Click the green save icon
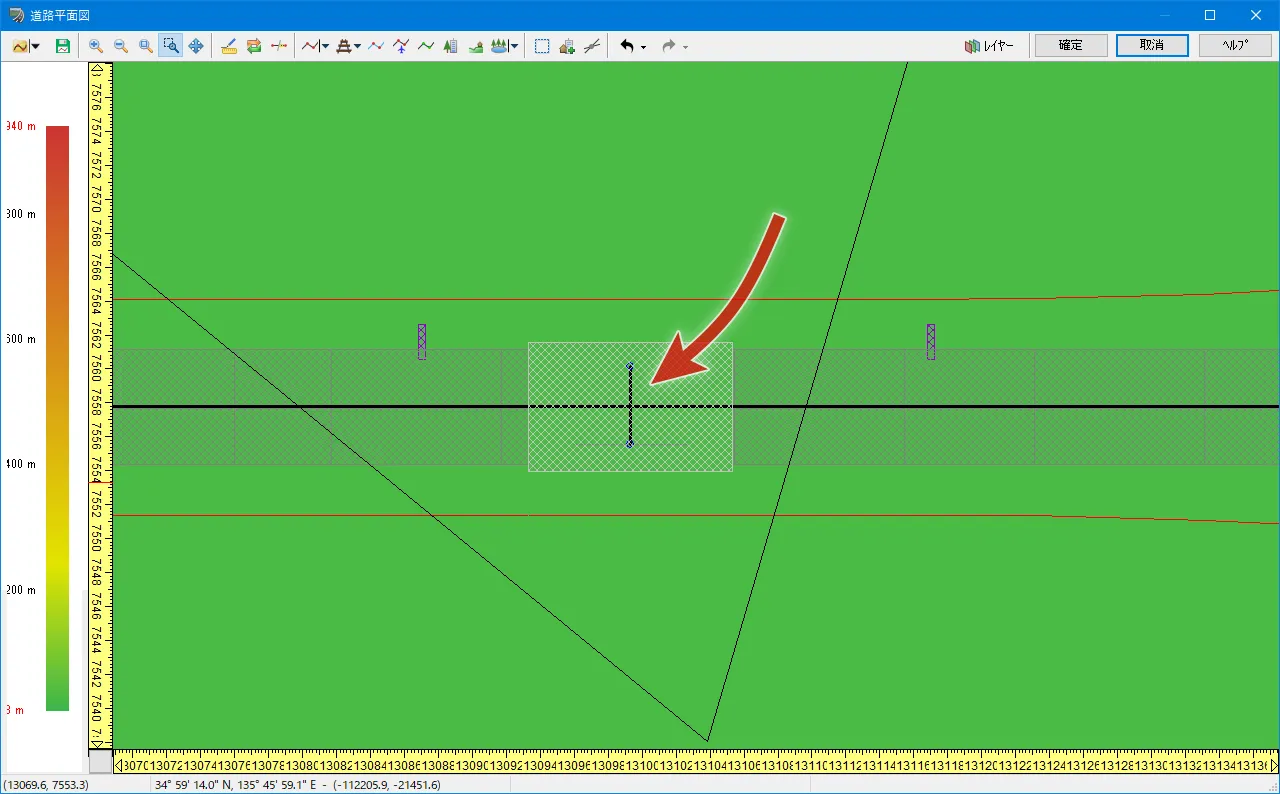The width and height of the screenshot is (1280, 794). (x=63, y=46)
